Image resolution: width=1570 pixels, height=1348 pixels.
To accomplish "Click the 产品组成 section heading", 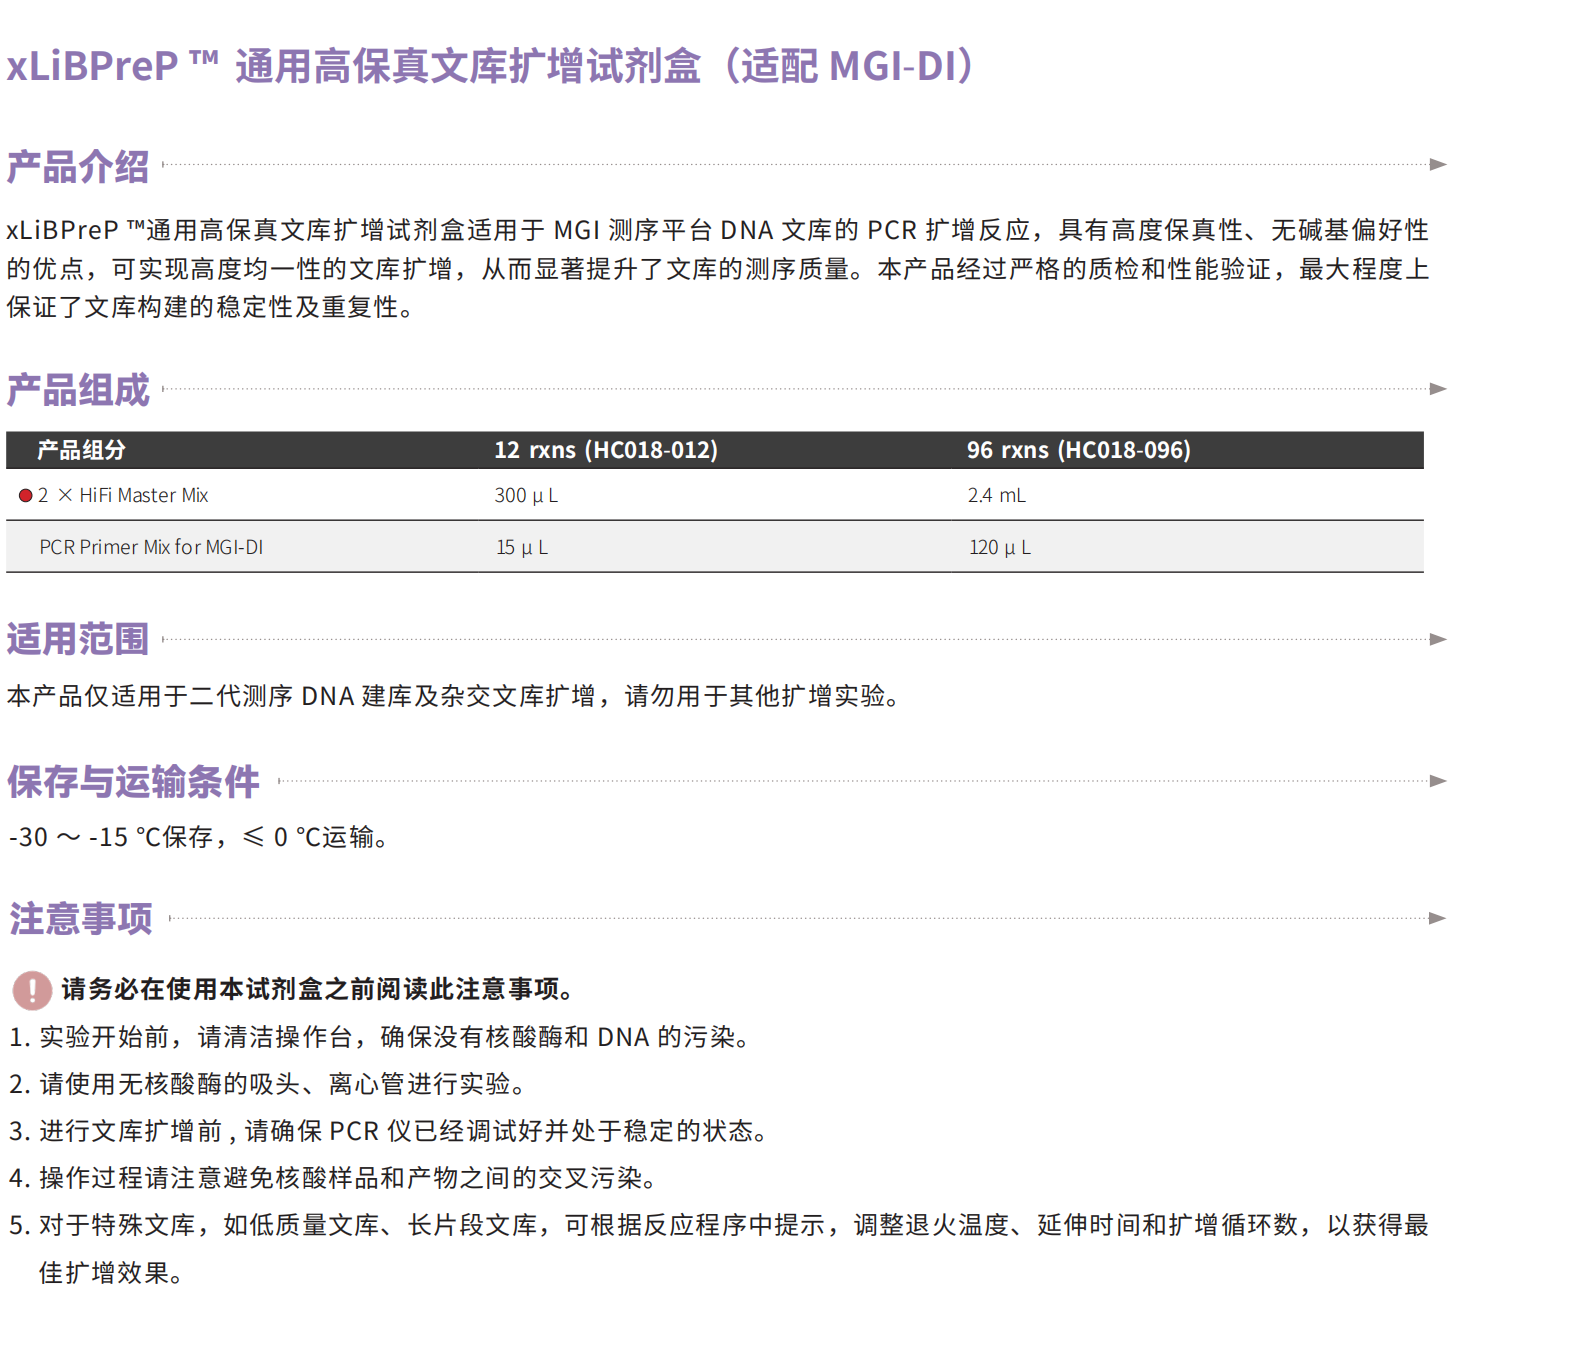I will 78,390.
